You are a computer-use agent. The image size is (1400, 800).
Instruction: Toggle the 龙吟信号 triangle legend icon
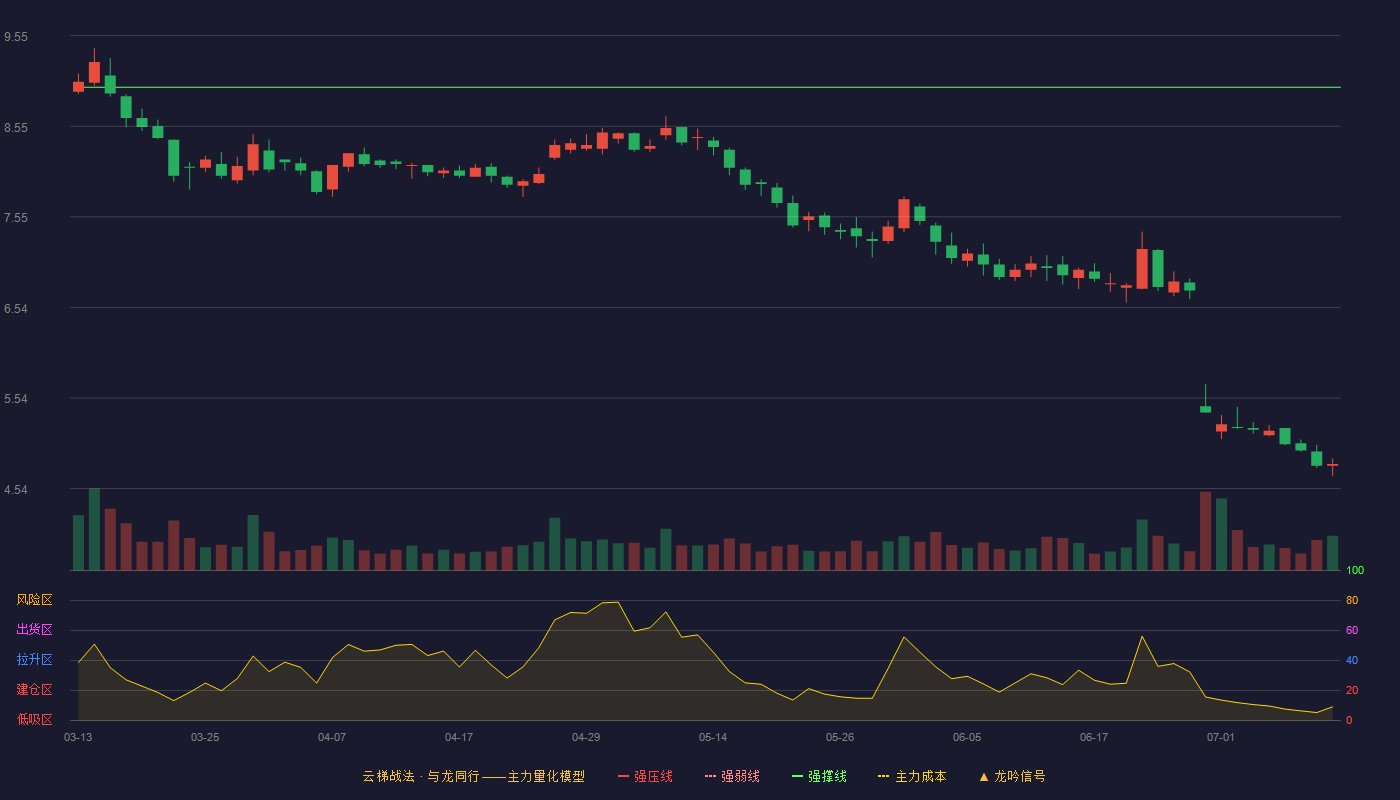(984, 776)
